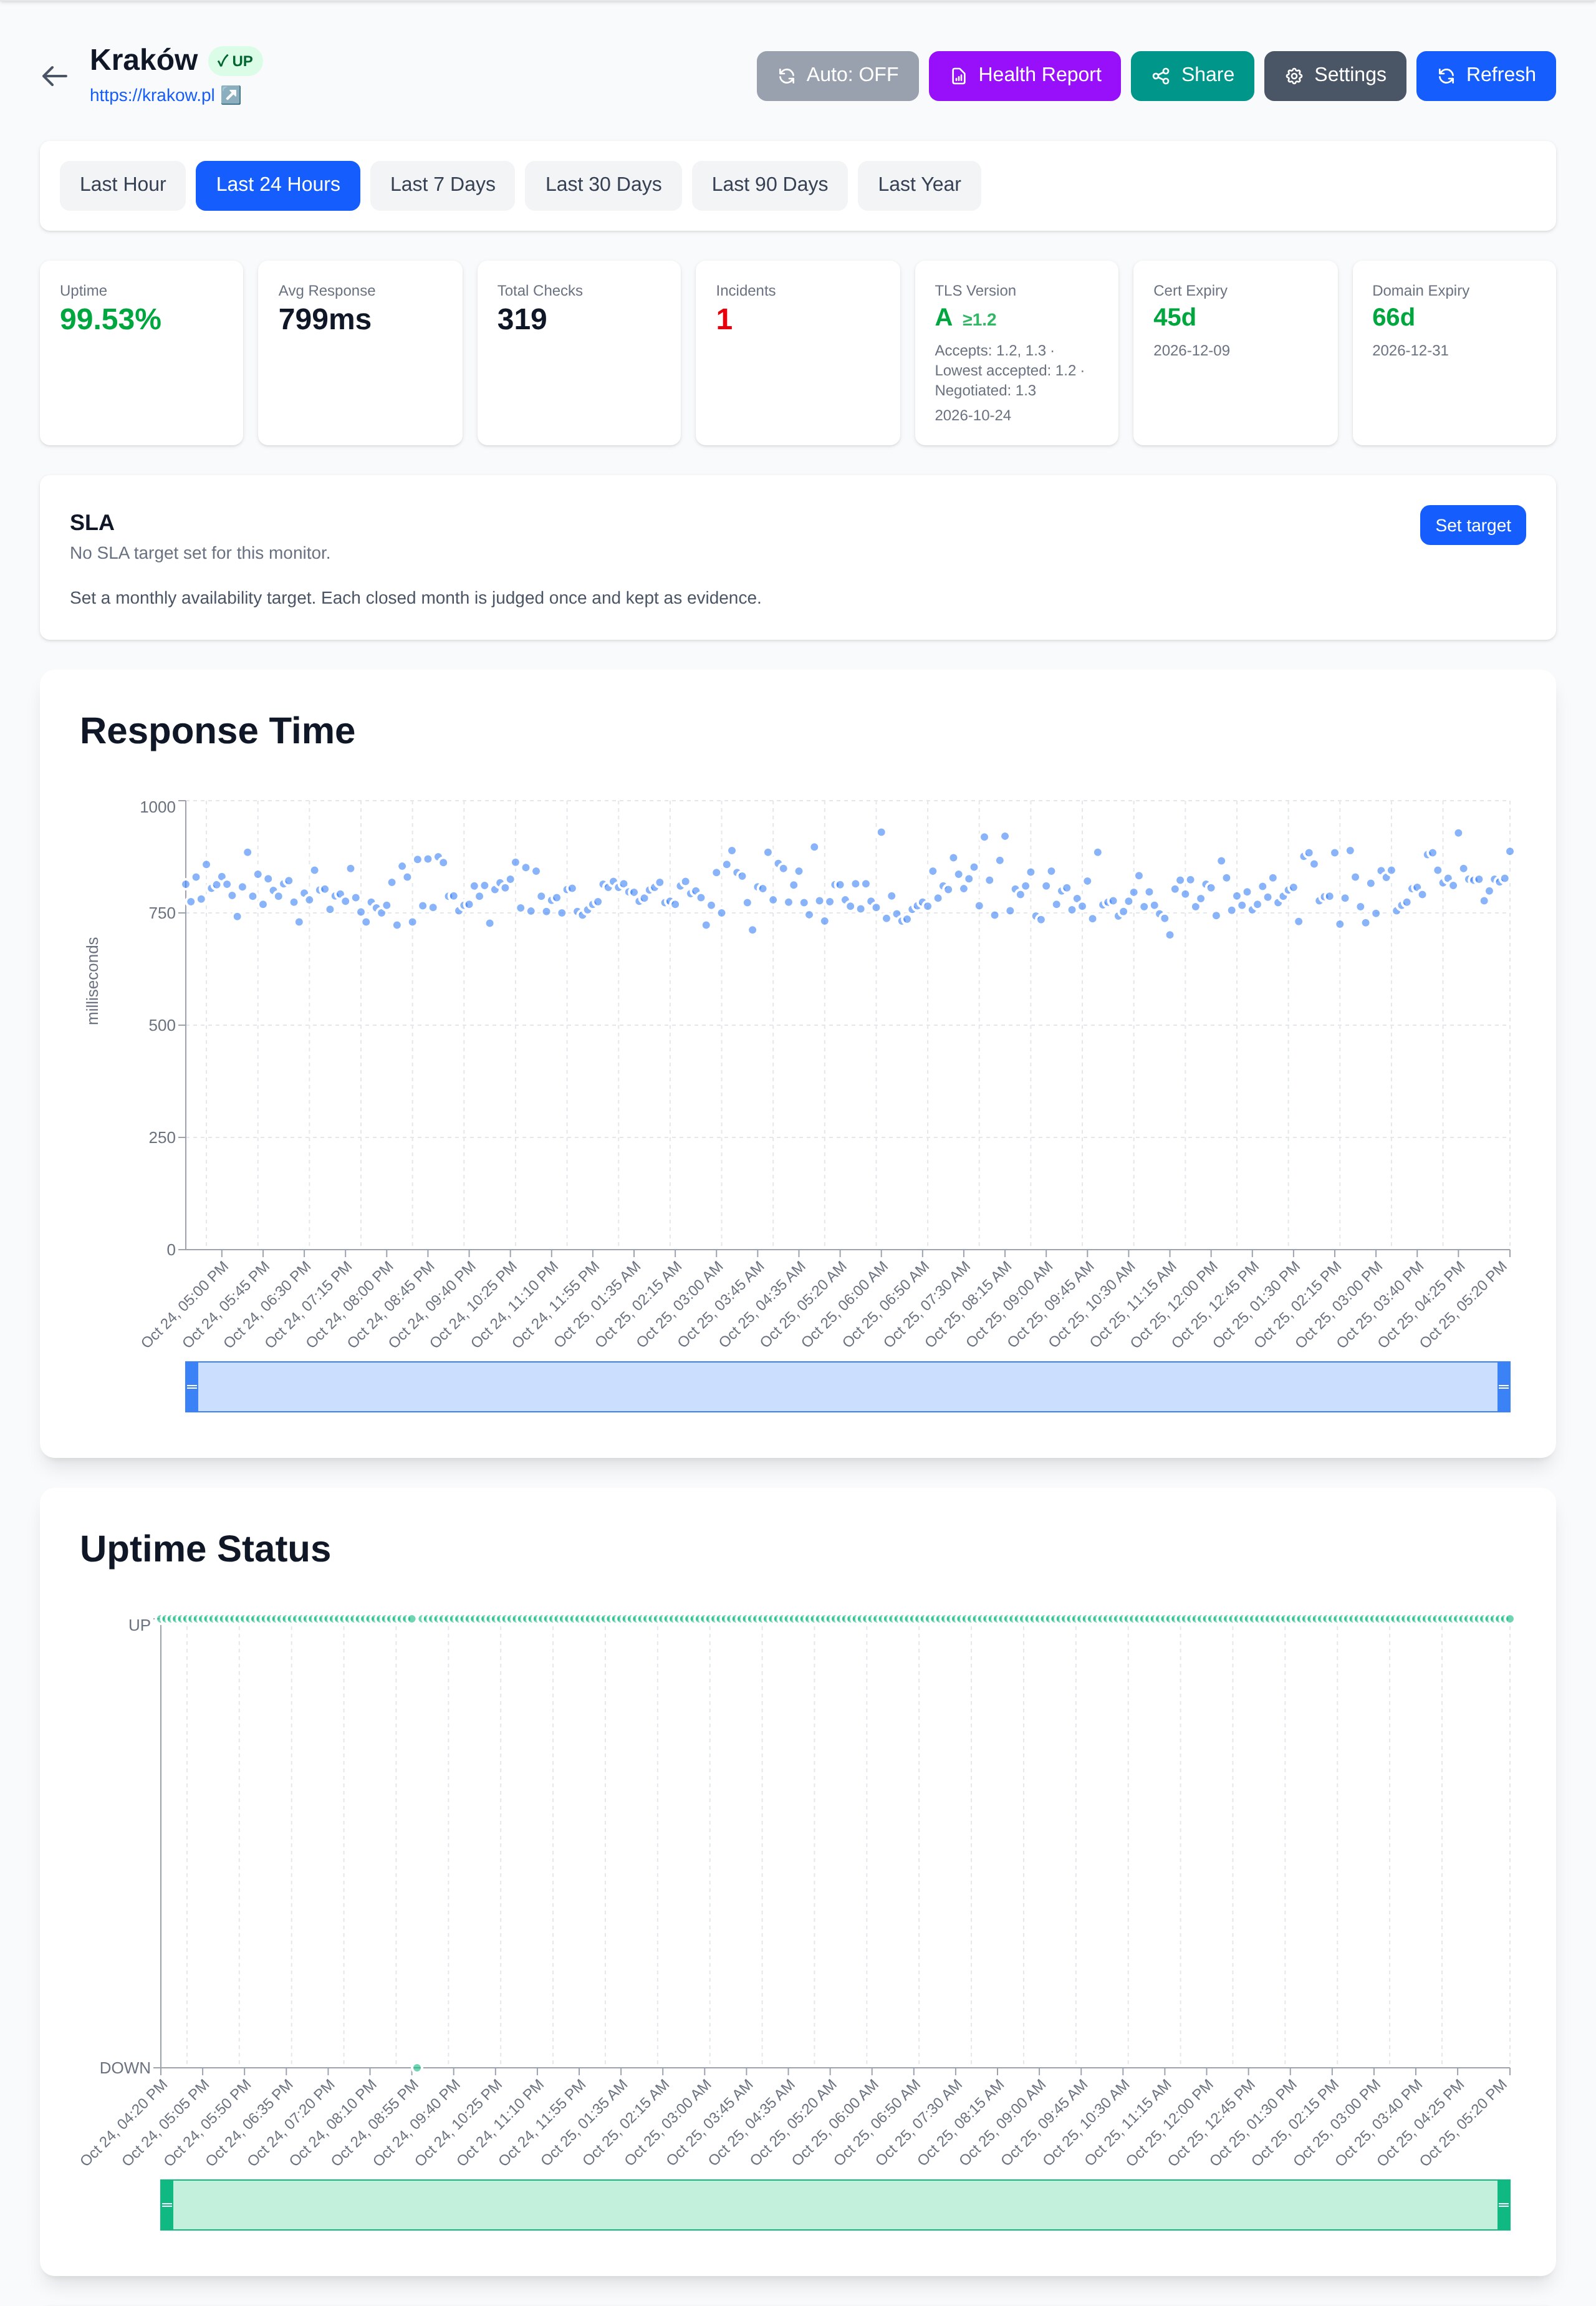1596x2306 pixels.
Task: Switch to Last 30 Days
Action: click(603, 185)
